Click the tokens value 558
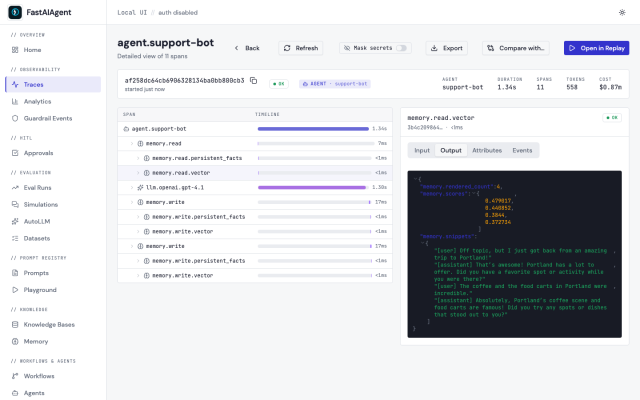 coord(572,87)
